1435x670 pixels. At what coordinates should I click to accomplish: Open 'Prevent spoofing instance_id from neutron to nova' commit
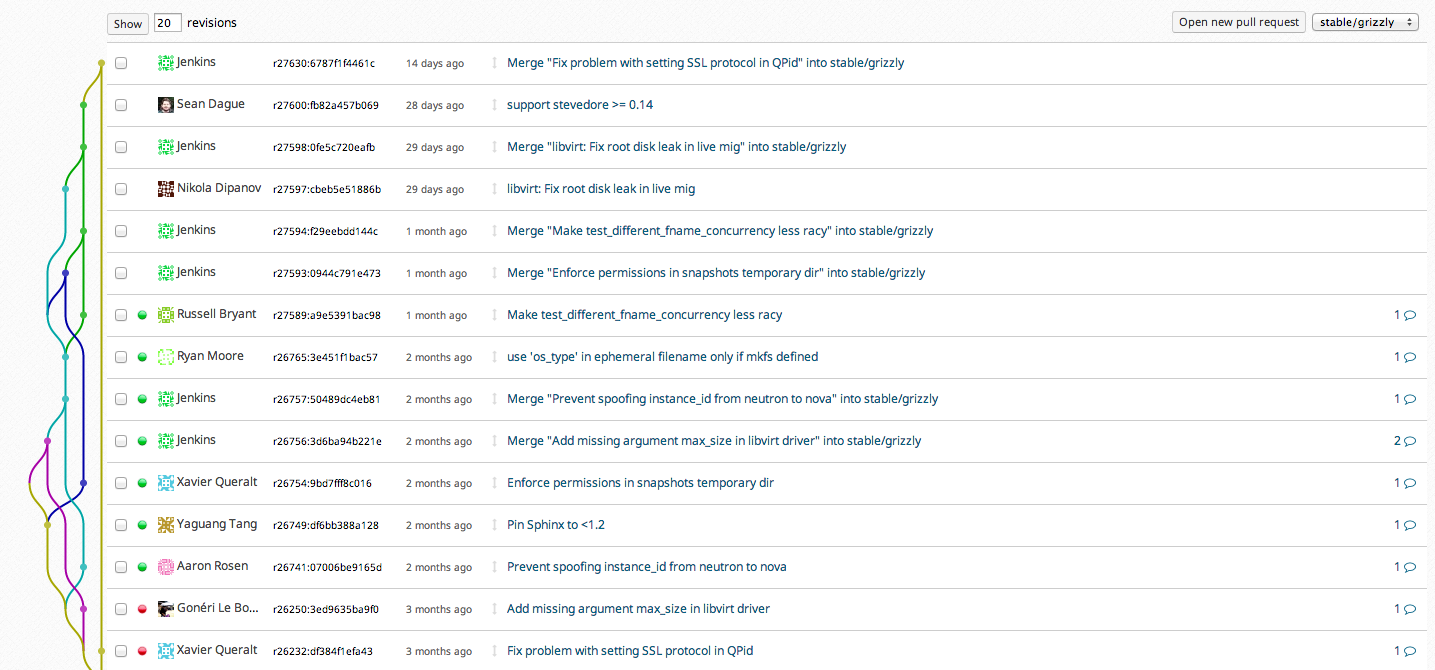[647, 567]
